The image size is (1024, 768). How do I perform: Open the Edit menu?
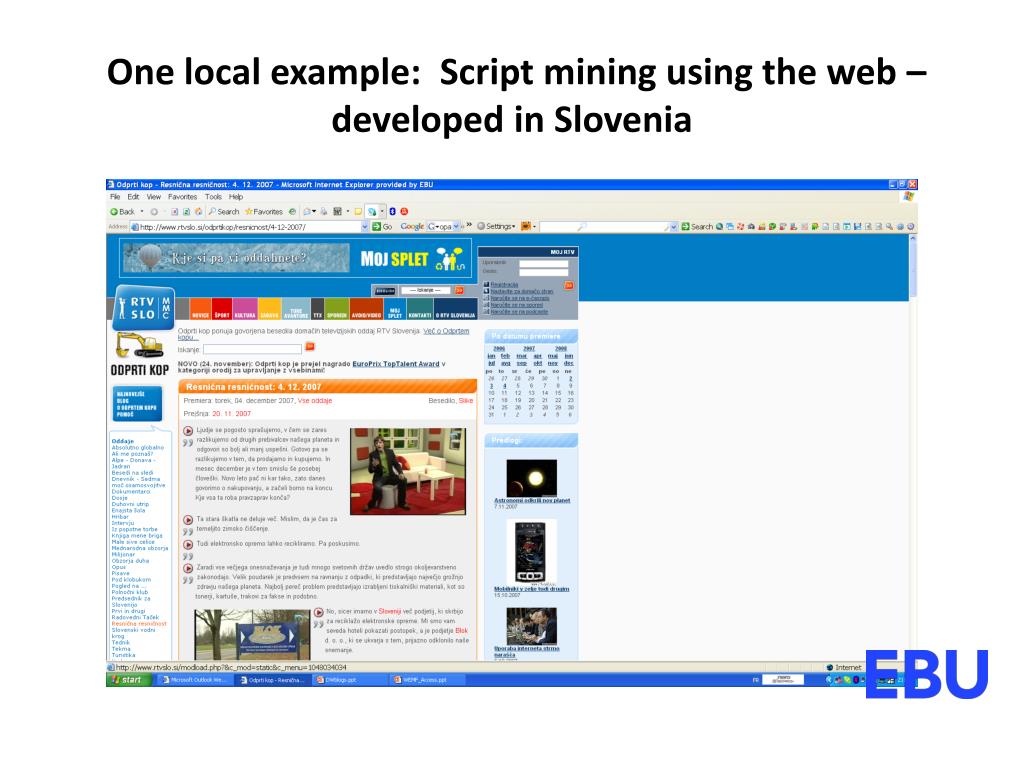[x=133, y=197]
